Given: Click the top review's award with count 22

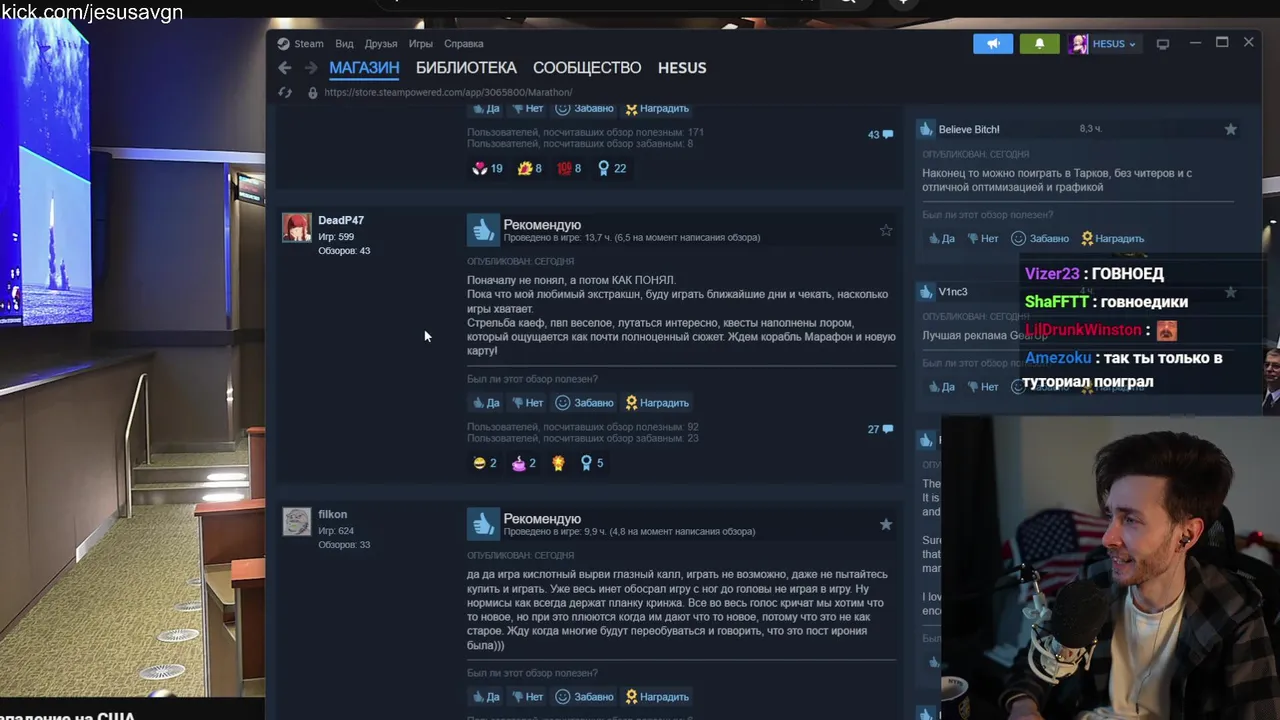Looking at the screenshot, I should [611, 168].
